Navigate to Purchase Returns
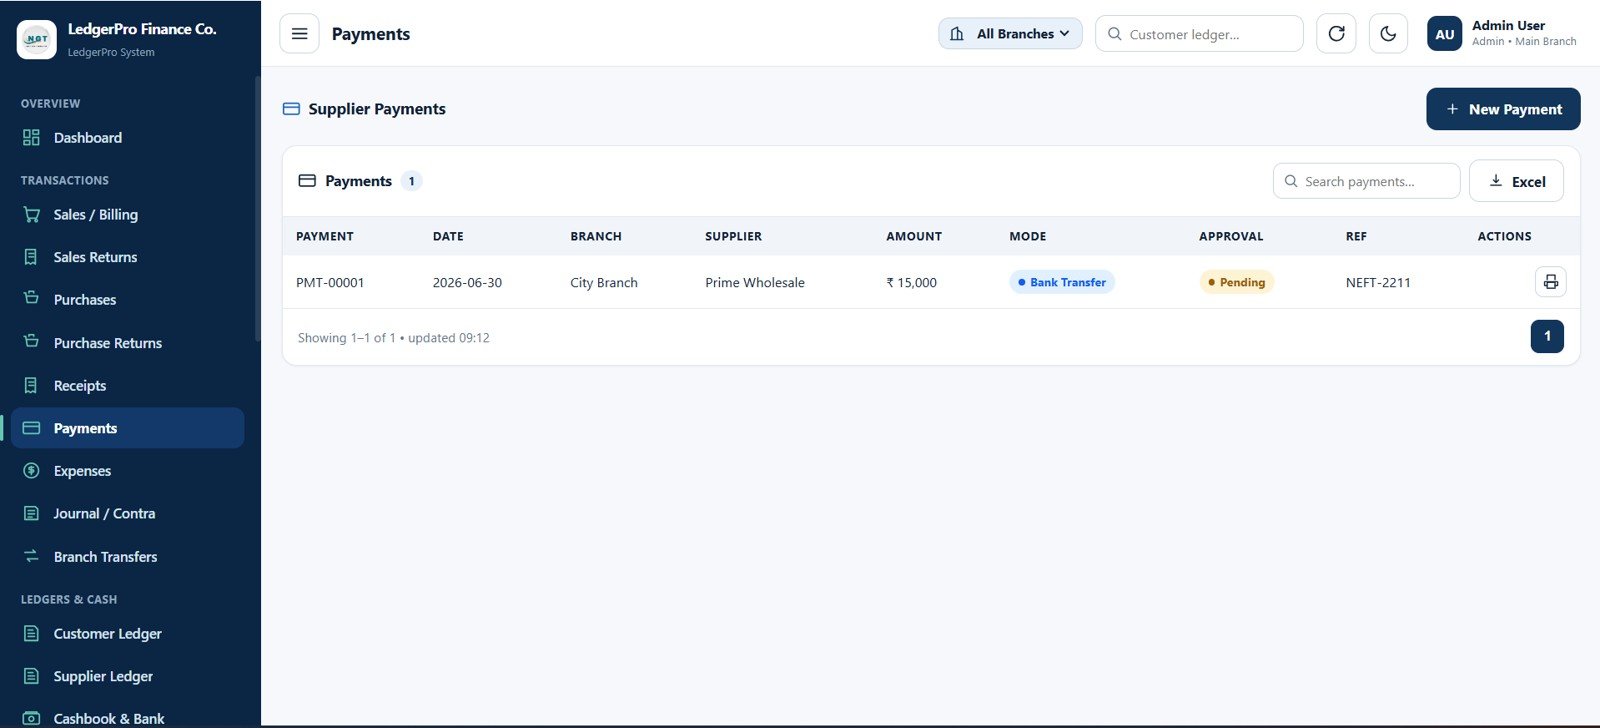Screen dimensions: 1600x728 128,343
